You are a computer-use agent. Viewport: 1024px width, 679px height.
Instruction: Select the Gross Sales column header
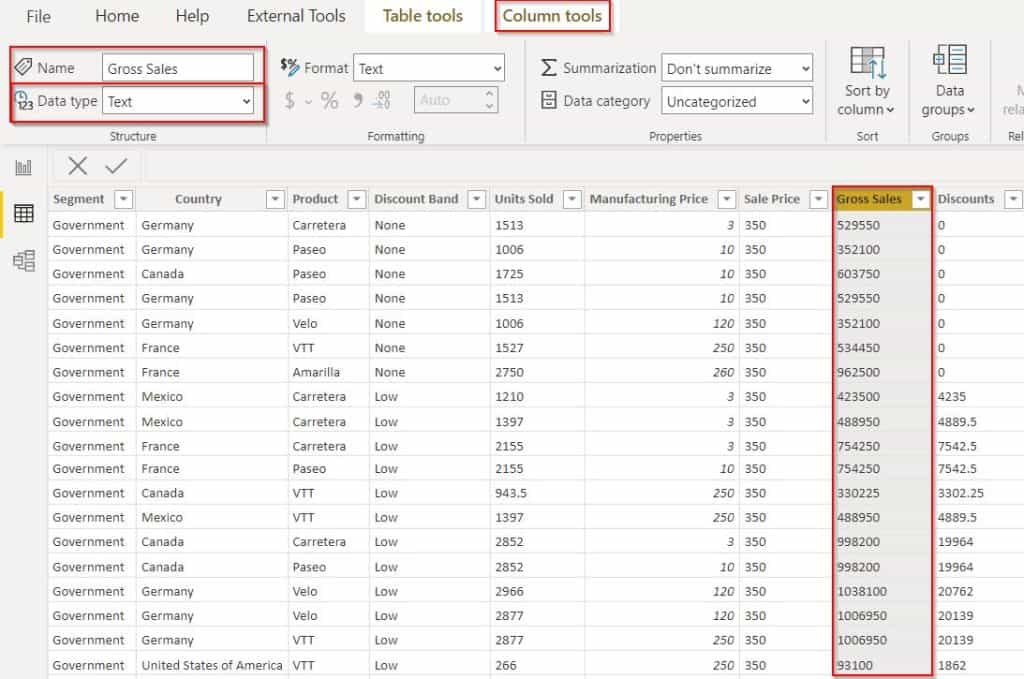tap(869, 199)
